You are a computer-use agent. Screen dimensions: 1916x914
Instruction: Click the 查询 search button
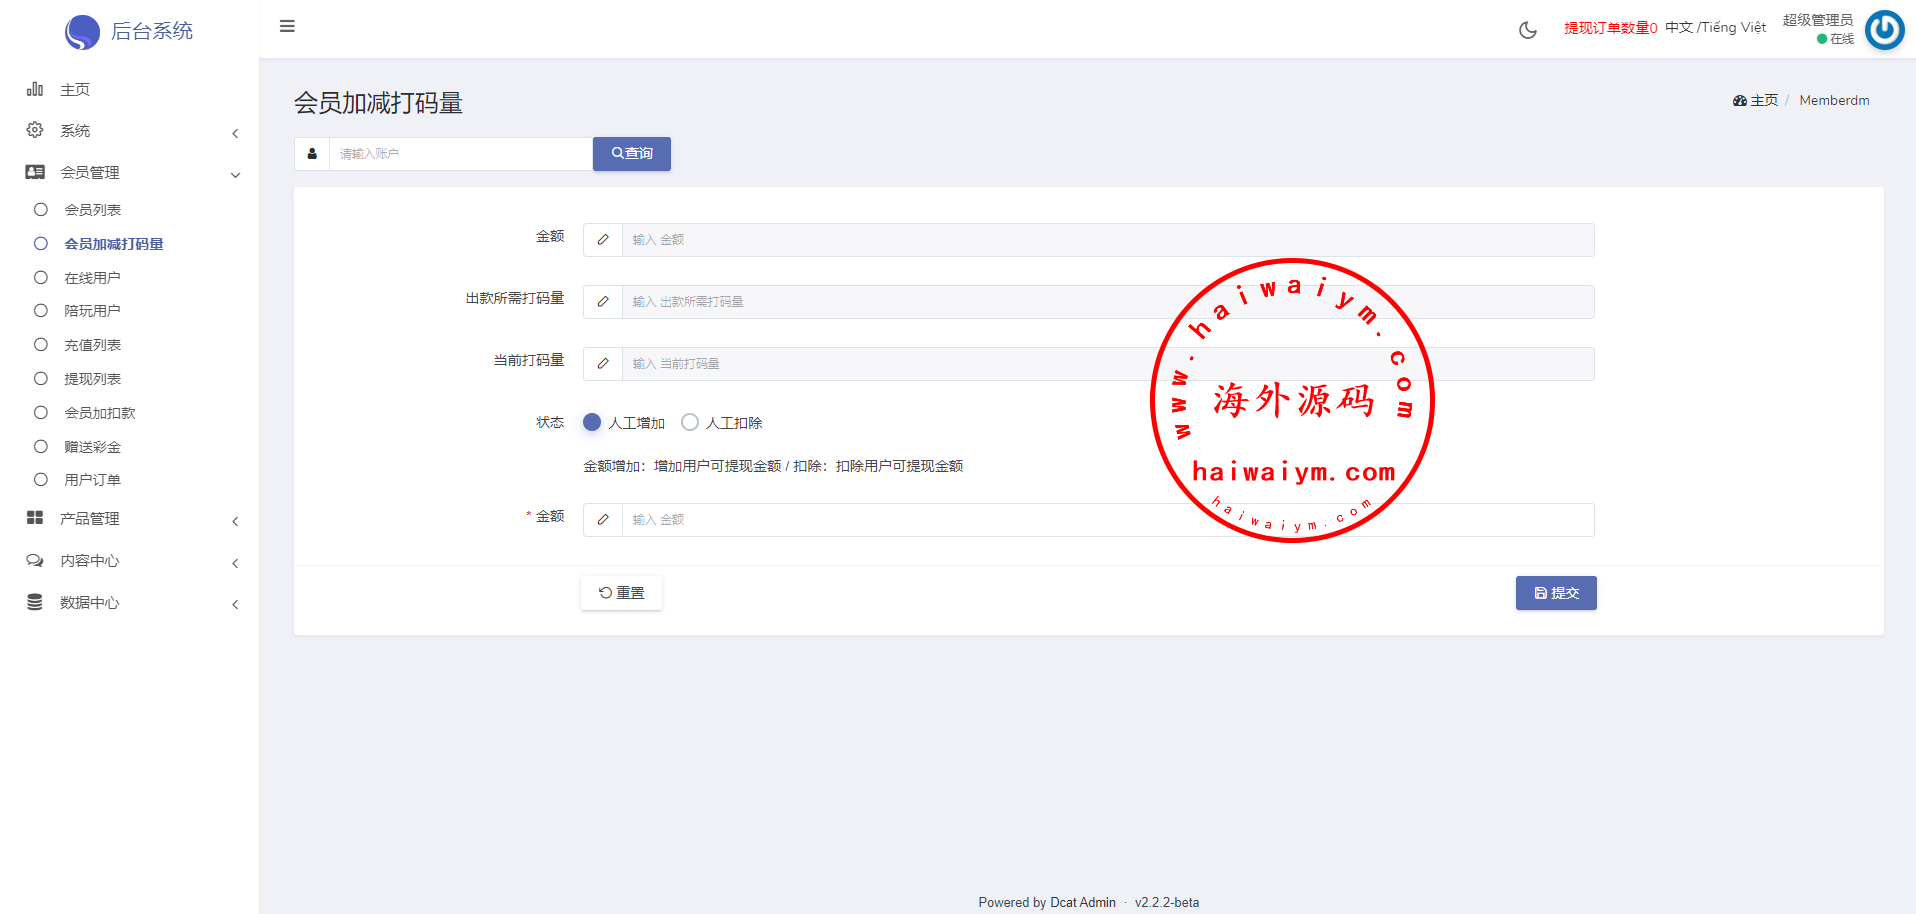[631, 154]
